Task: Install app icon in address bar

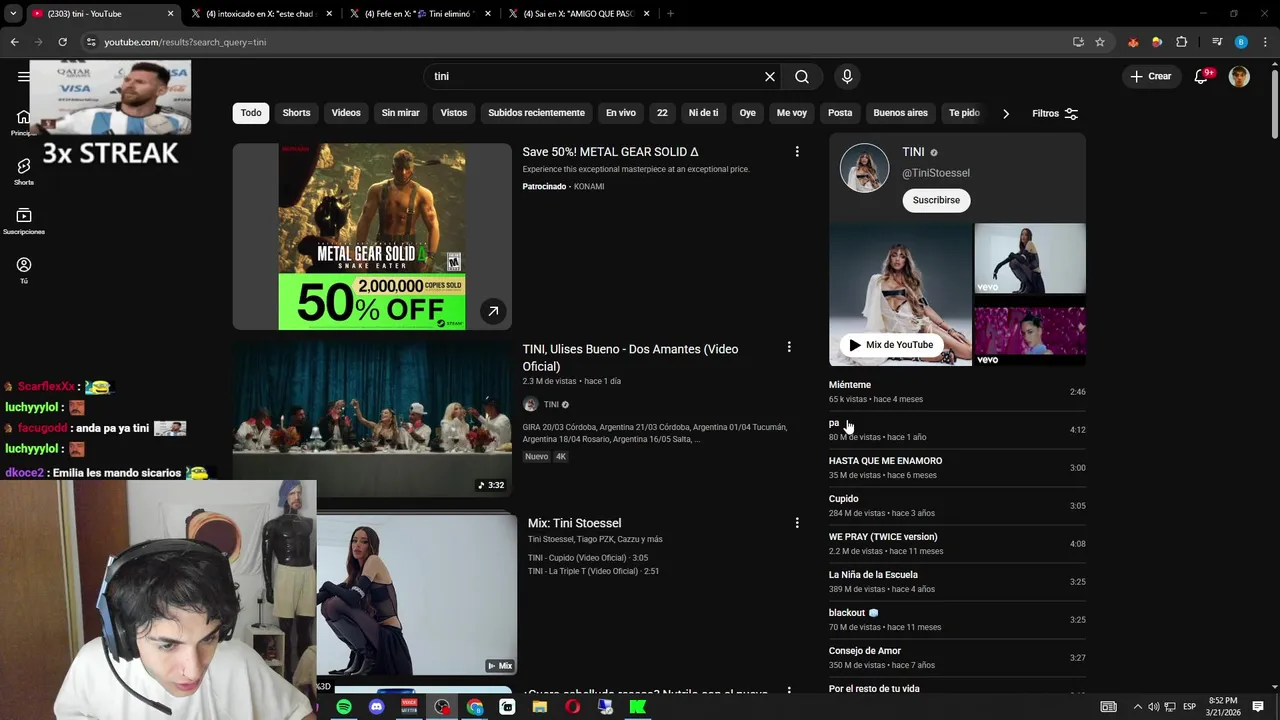Action: (1078, 42)
